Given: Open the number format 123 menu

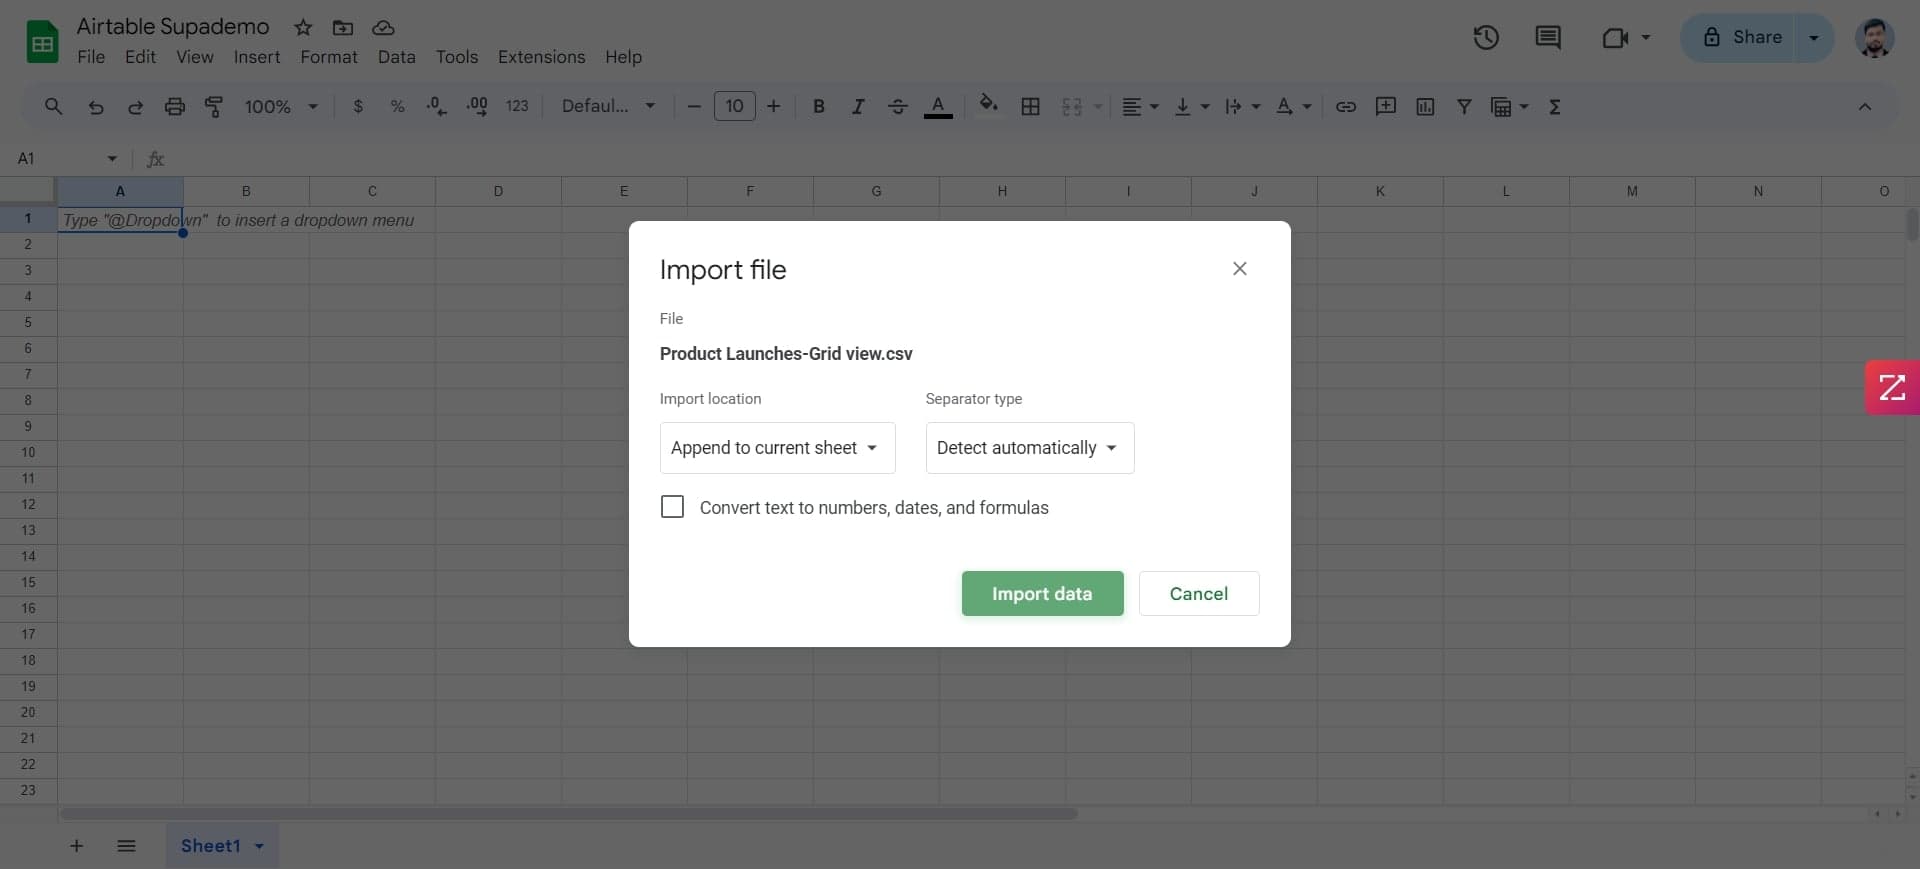Looking at the screenshot, I should coord(517,106).
